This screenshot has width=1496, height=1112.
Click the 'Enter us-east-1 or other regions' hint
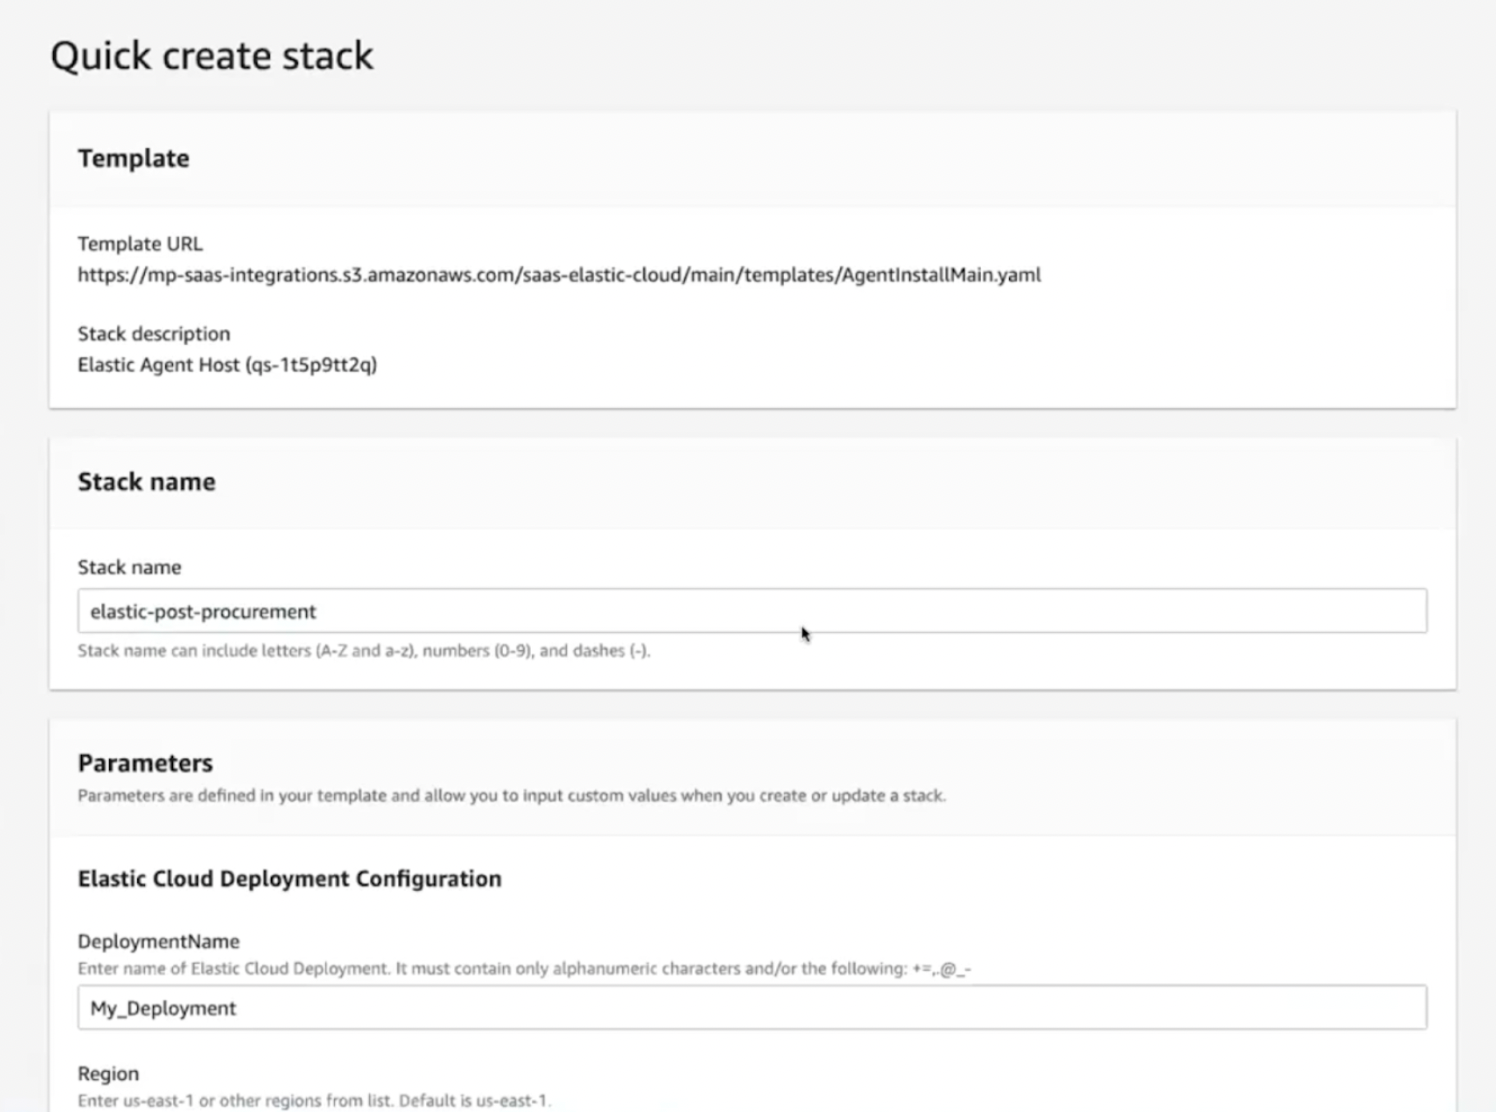tap(314, 1101)
